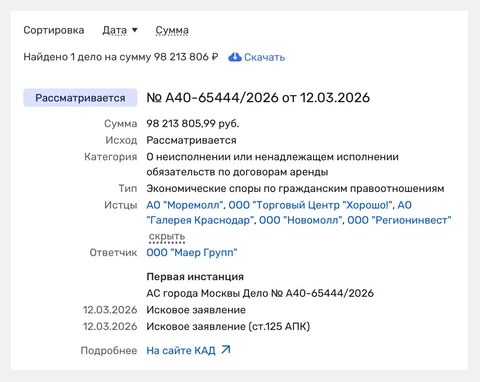Click the cloud download icon
This screenshot has width=480, height=382.
pos(235,57)
